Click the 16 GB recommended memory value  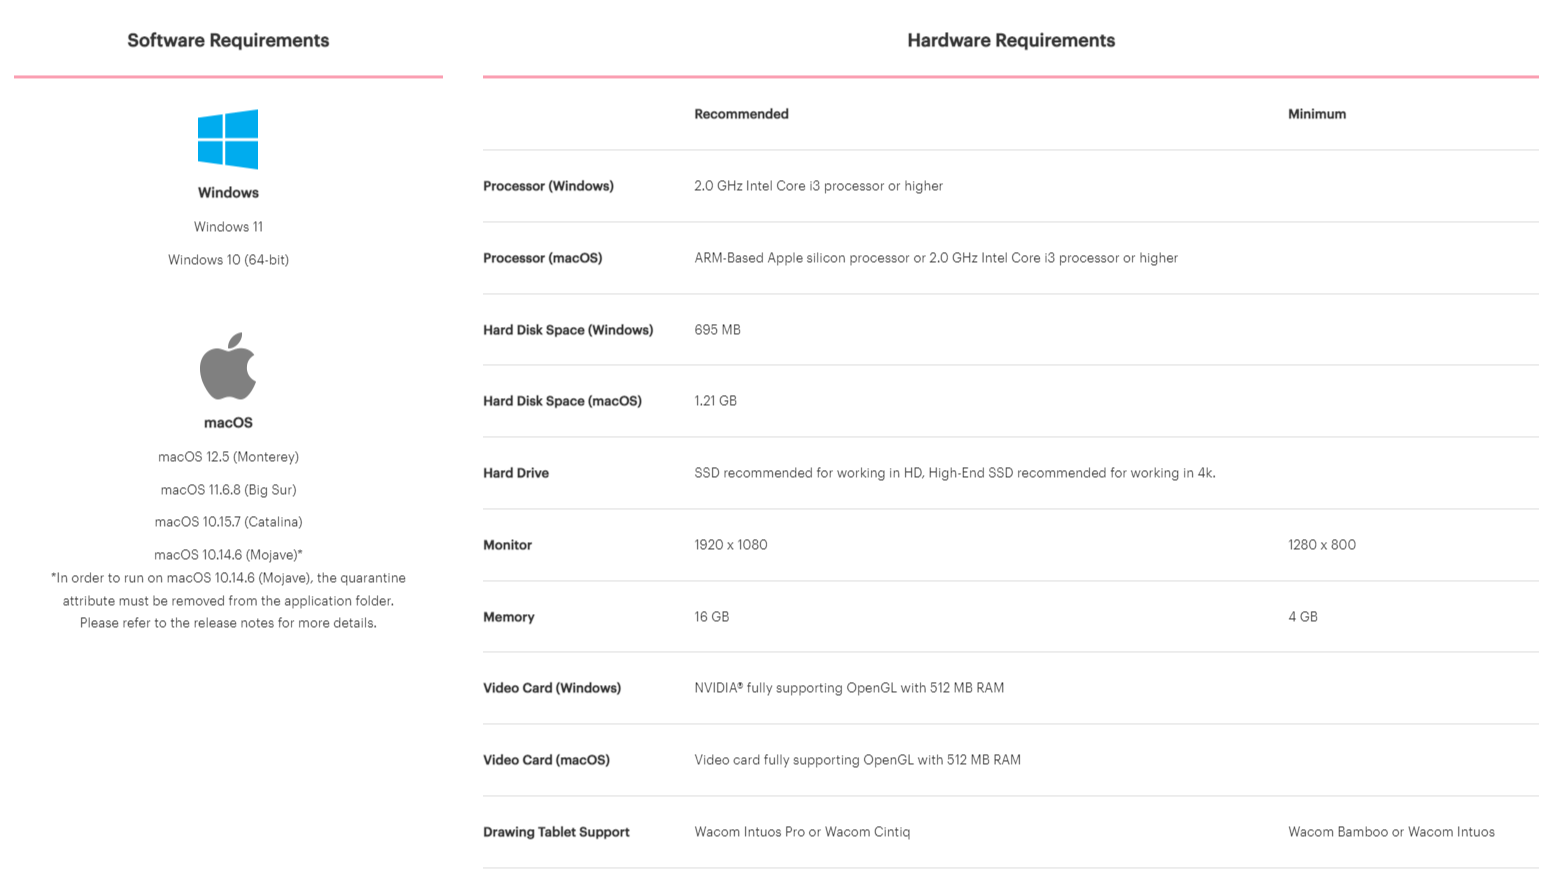tap(711, 617)
